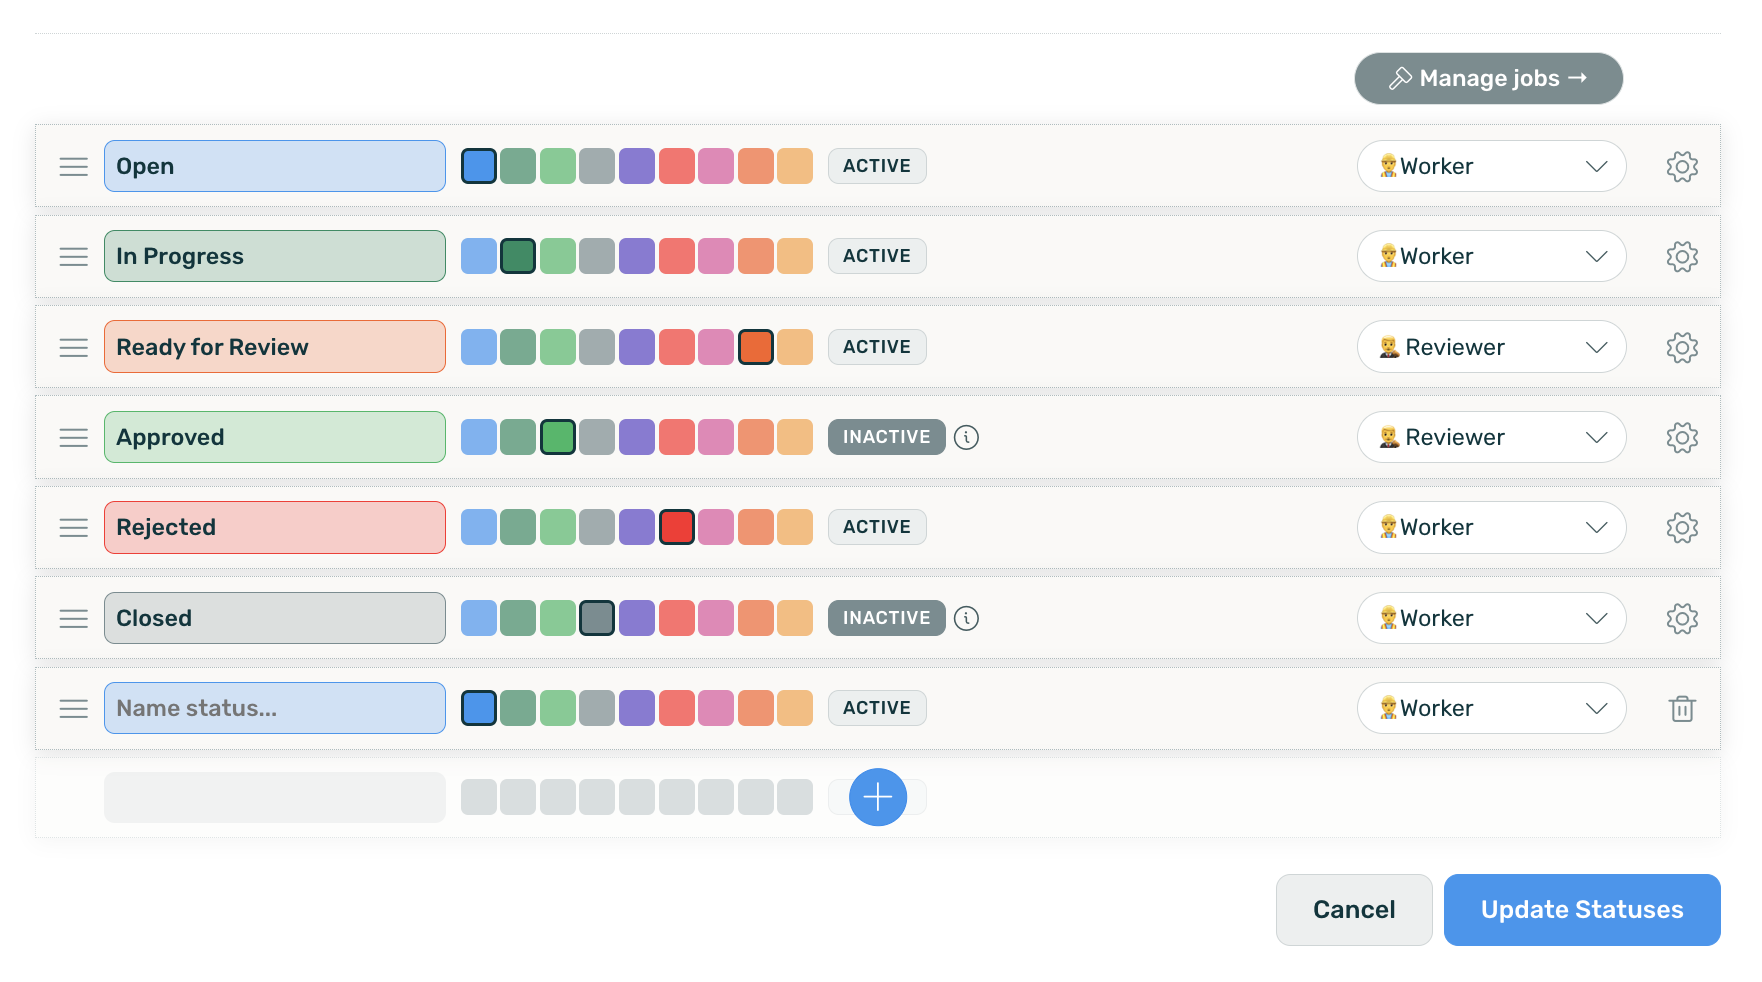Click the info icon next to Approved's INACTIVE badge
The height and width of the screenshot is (982, 1762).
(x=966, y=437)
